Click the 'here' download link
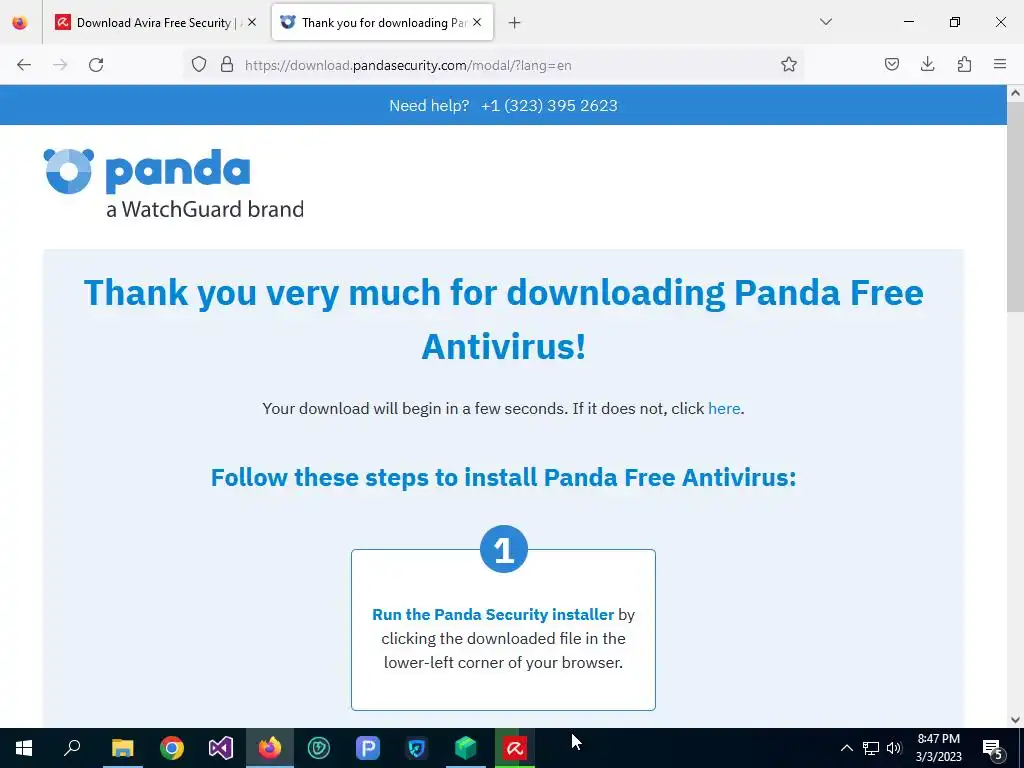Screen dimensions: 1024x768 click(724, 409)
